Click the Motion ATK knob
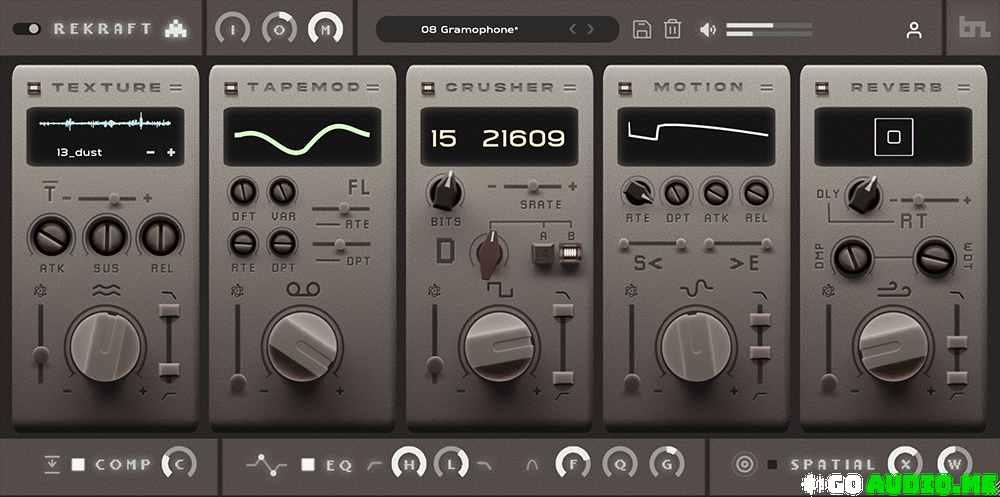The image size is (1000, 497). coord(717,191)
